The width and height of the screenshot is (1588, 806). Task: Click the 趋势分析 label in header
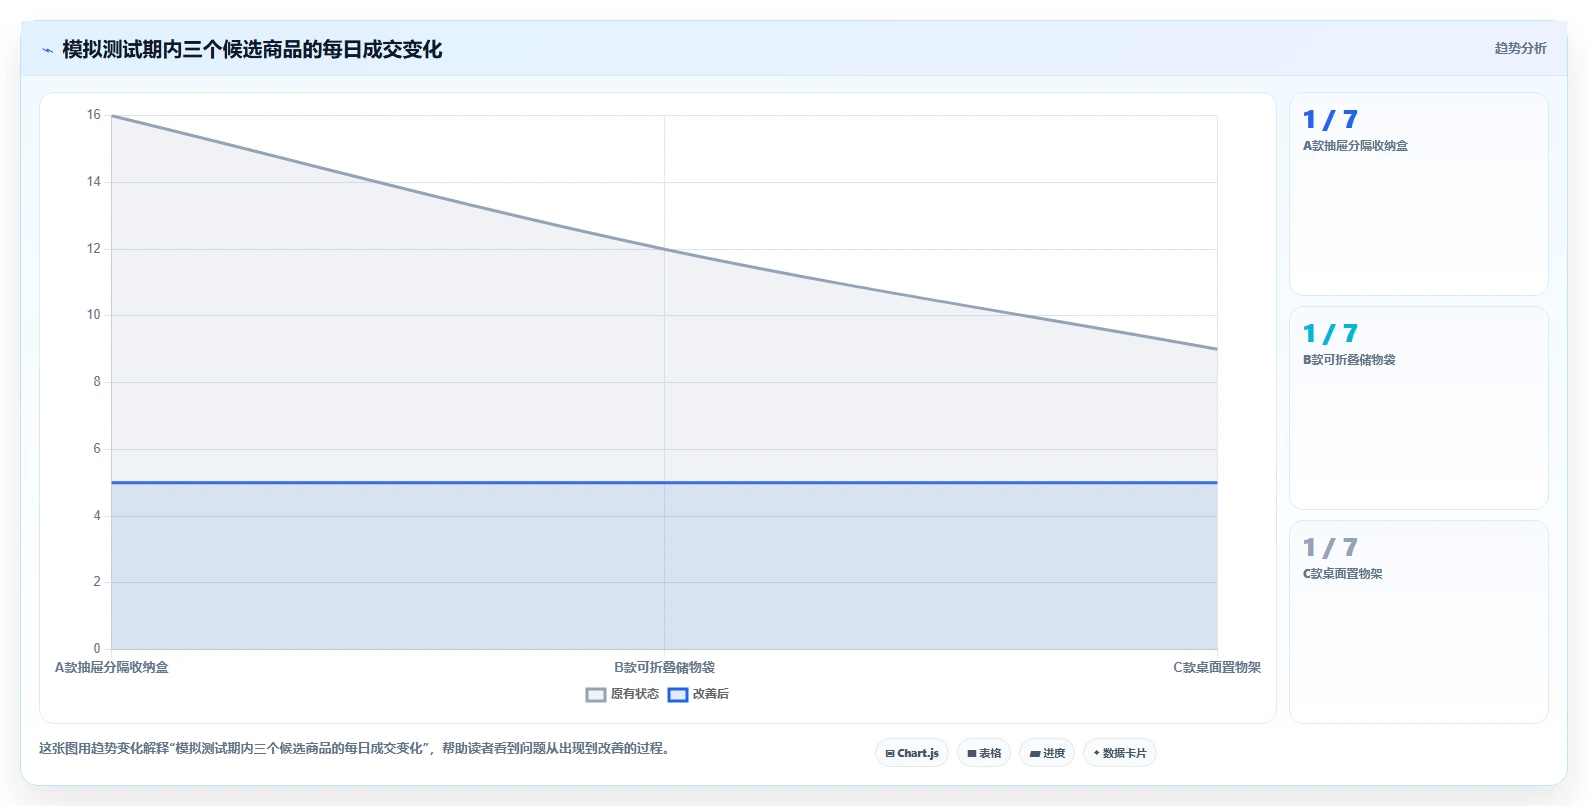pyautogui.click(x=1520, y=48)
